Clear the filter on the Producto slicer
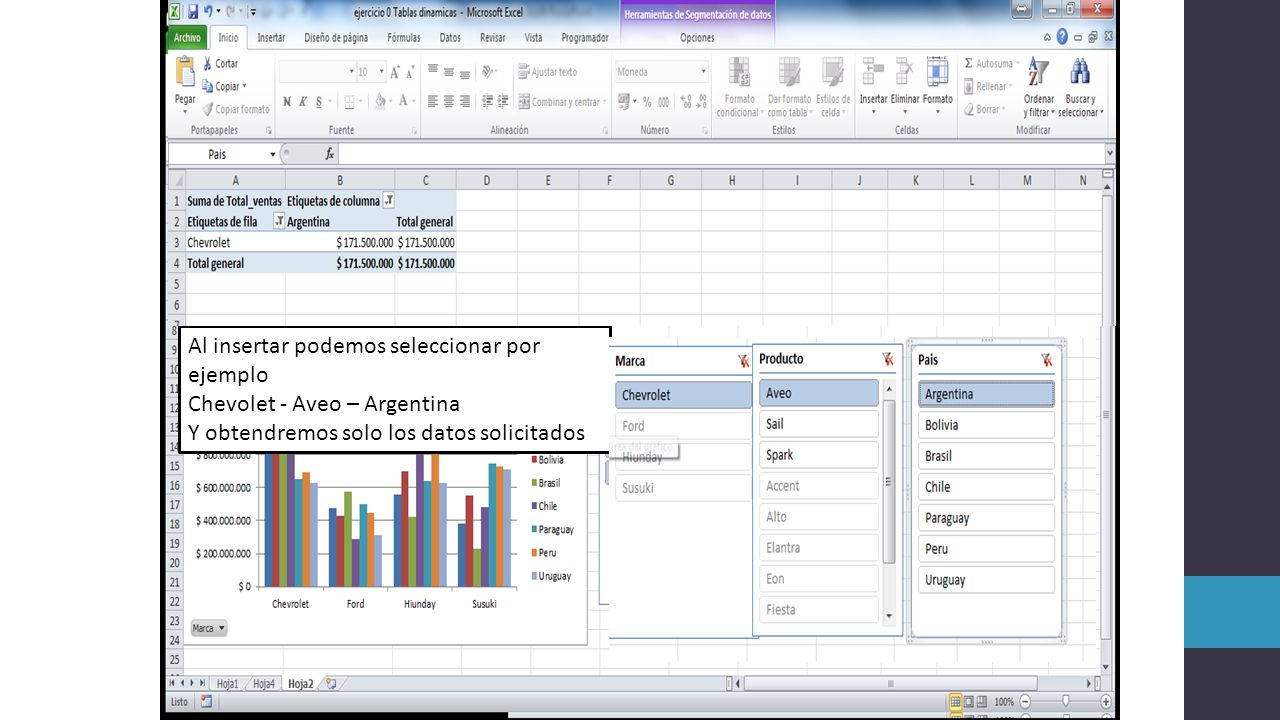Viewport: 1280px width, 720px height. click(x=887, y=359)
